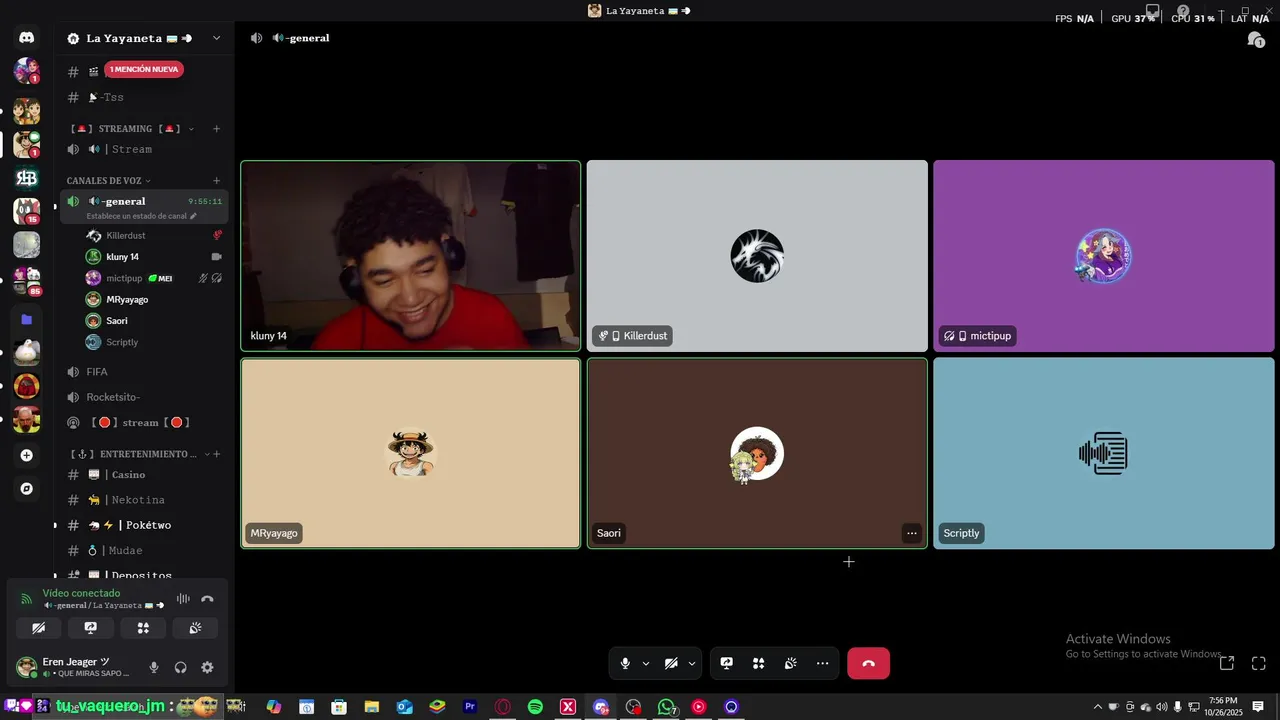Focus the MRyayago call tile

[x=410, y=453]
